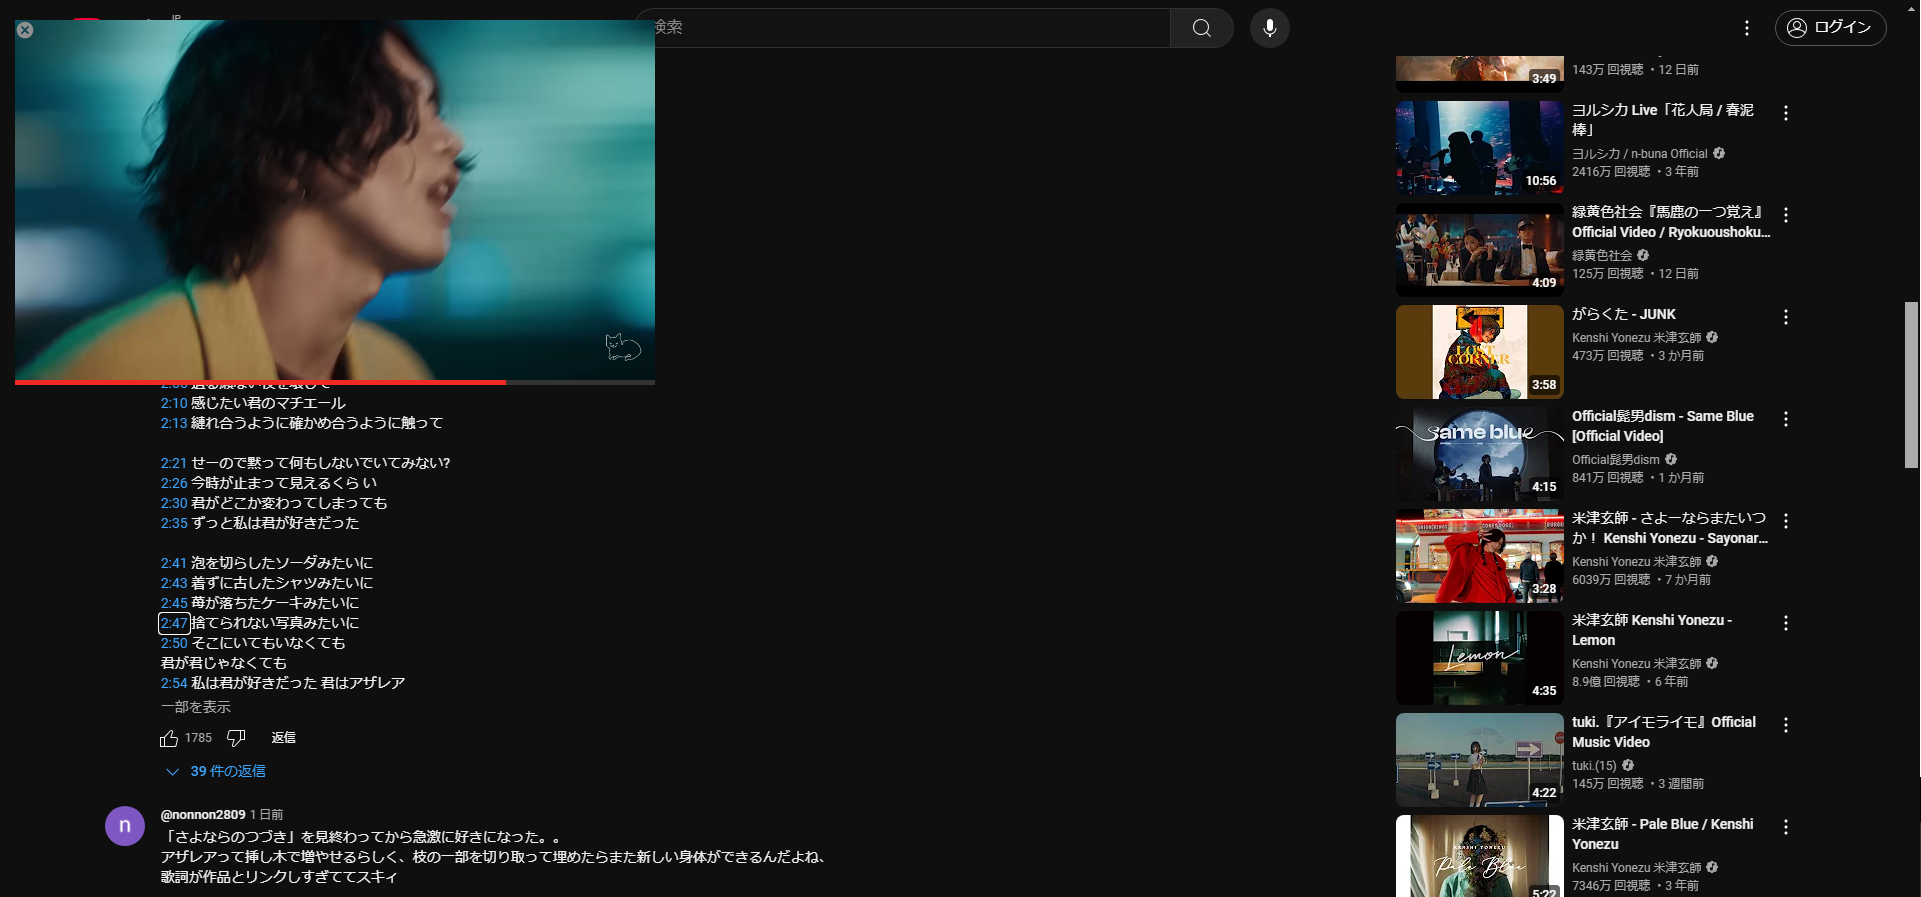Open ヨルシカ Live 花人局 video thumbnail
This screenshot has height=897, width=1921.
tap(1479, 148)
